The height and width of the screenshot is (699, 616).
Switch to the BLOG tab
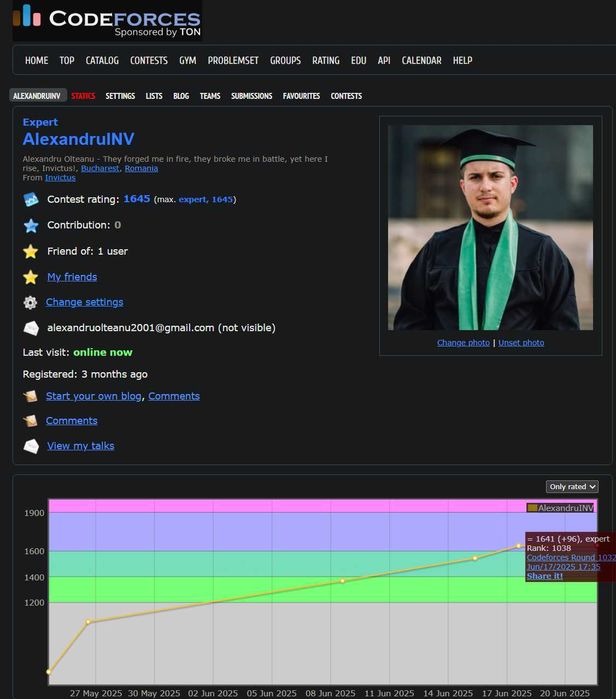[181, 96]
